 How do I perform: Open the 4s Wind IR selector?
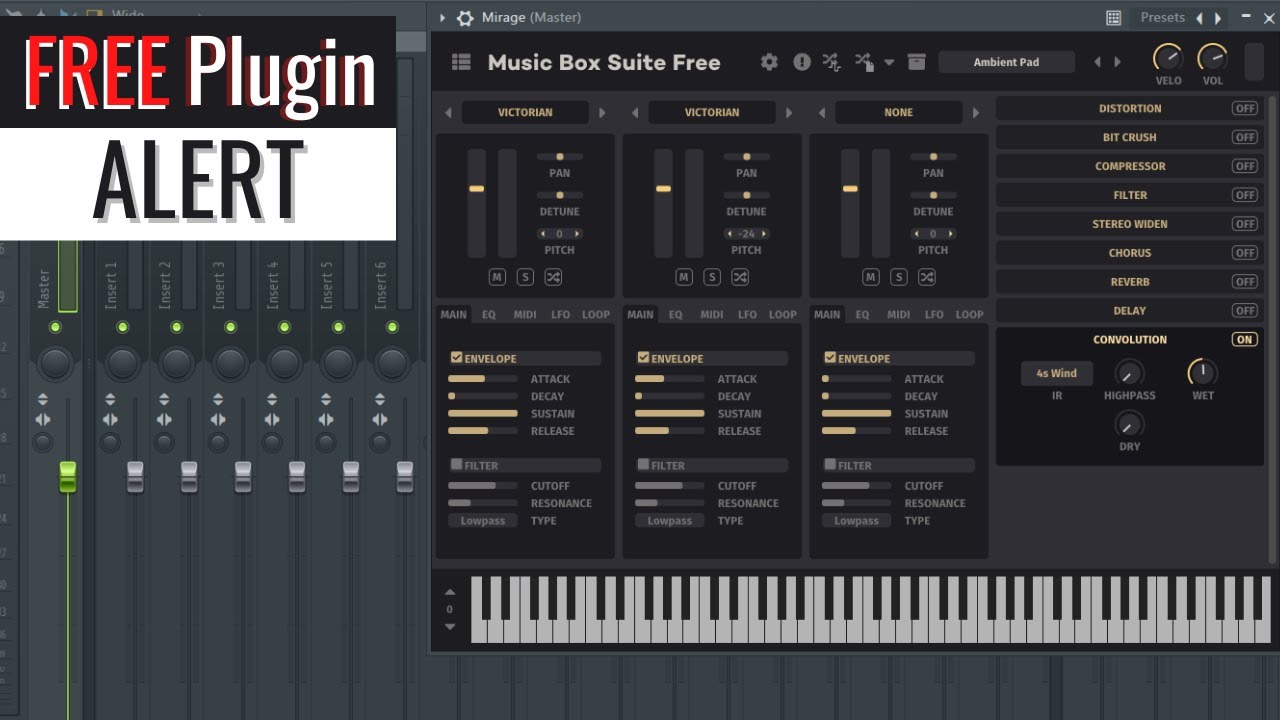pos(1057,373)
